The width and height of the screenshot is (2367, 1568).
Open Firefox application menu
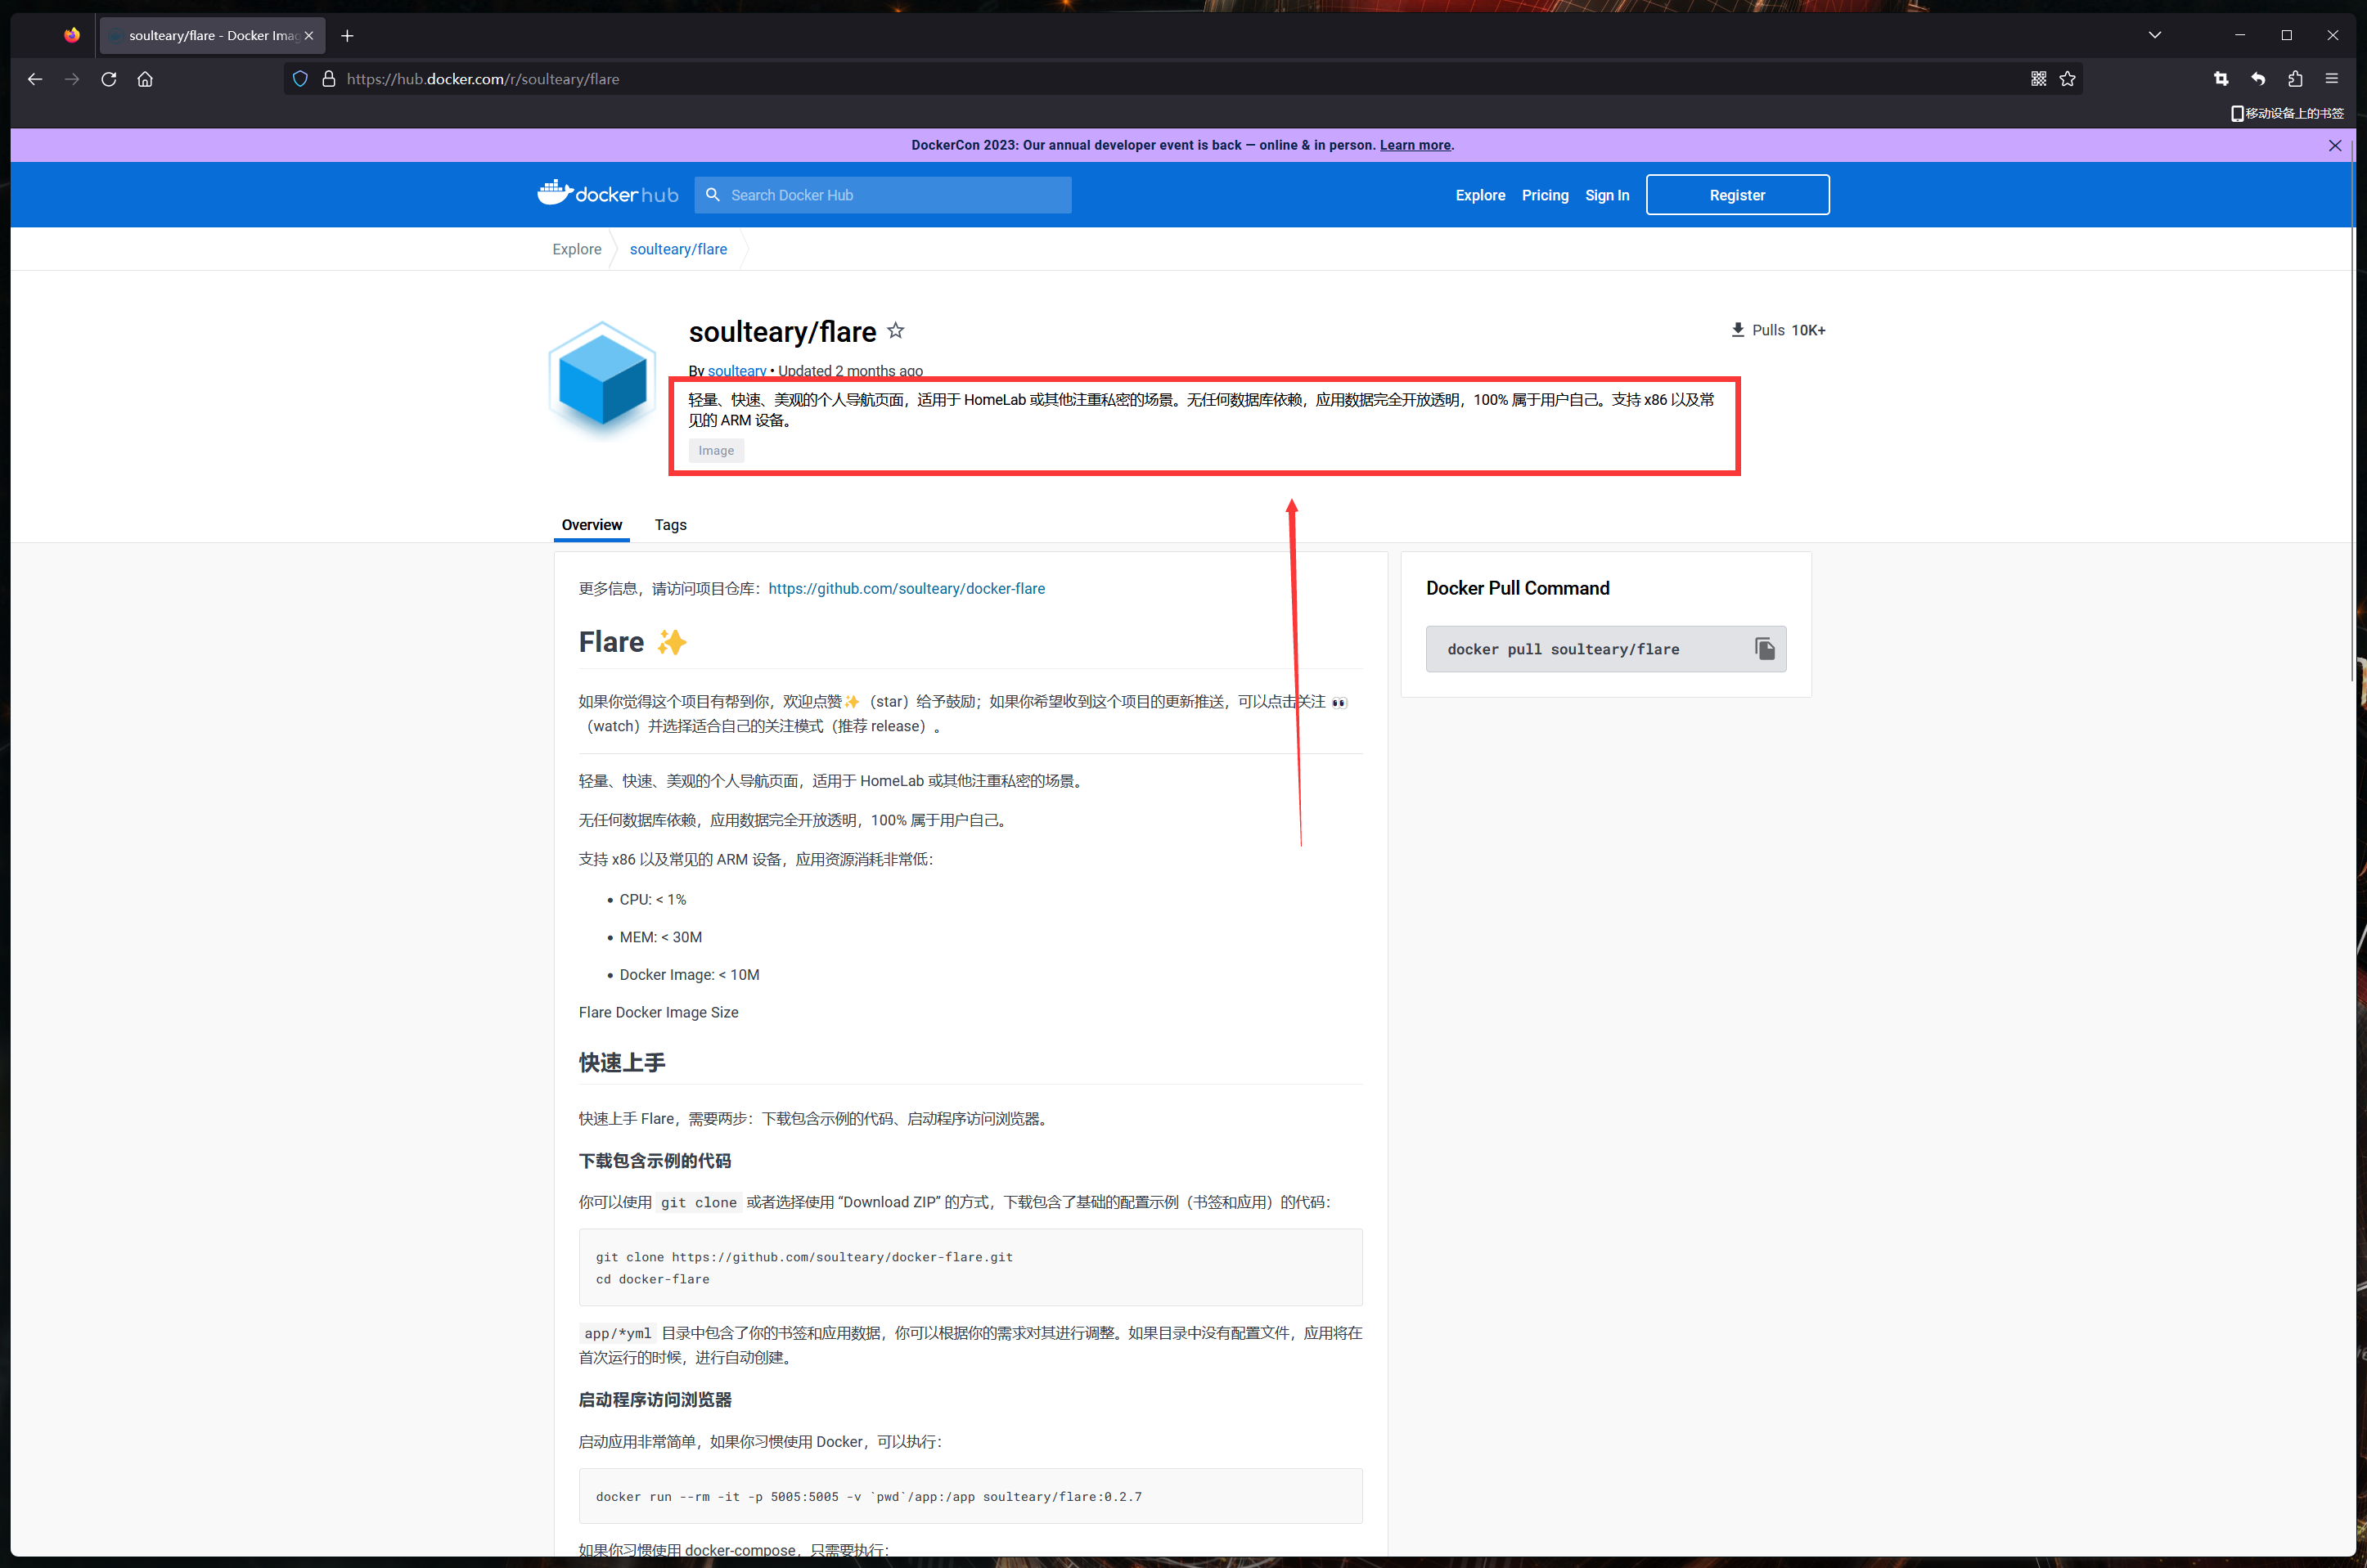[2331, 79]
